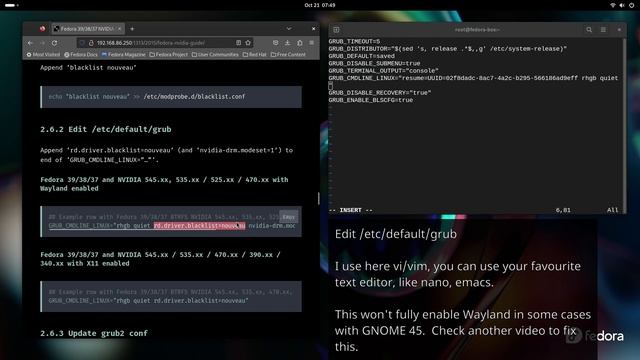Click the X11 GRUB_CMDLINE_LINUX example code line
Viewport: 640px width, 360px height.
pyautogui.click(x=149, y=301)
